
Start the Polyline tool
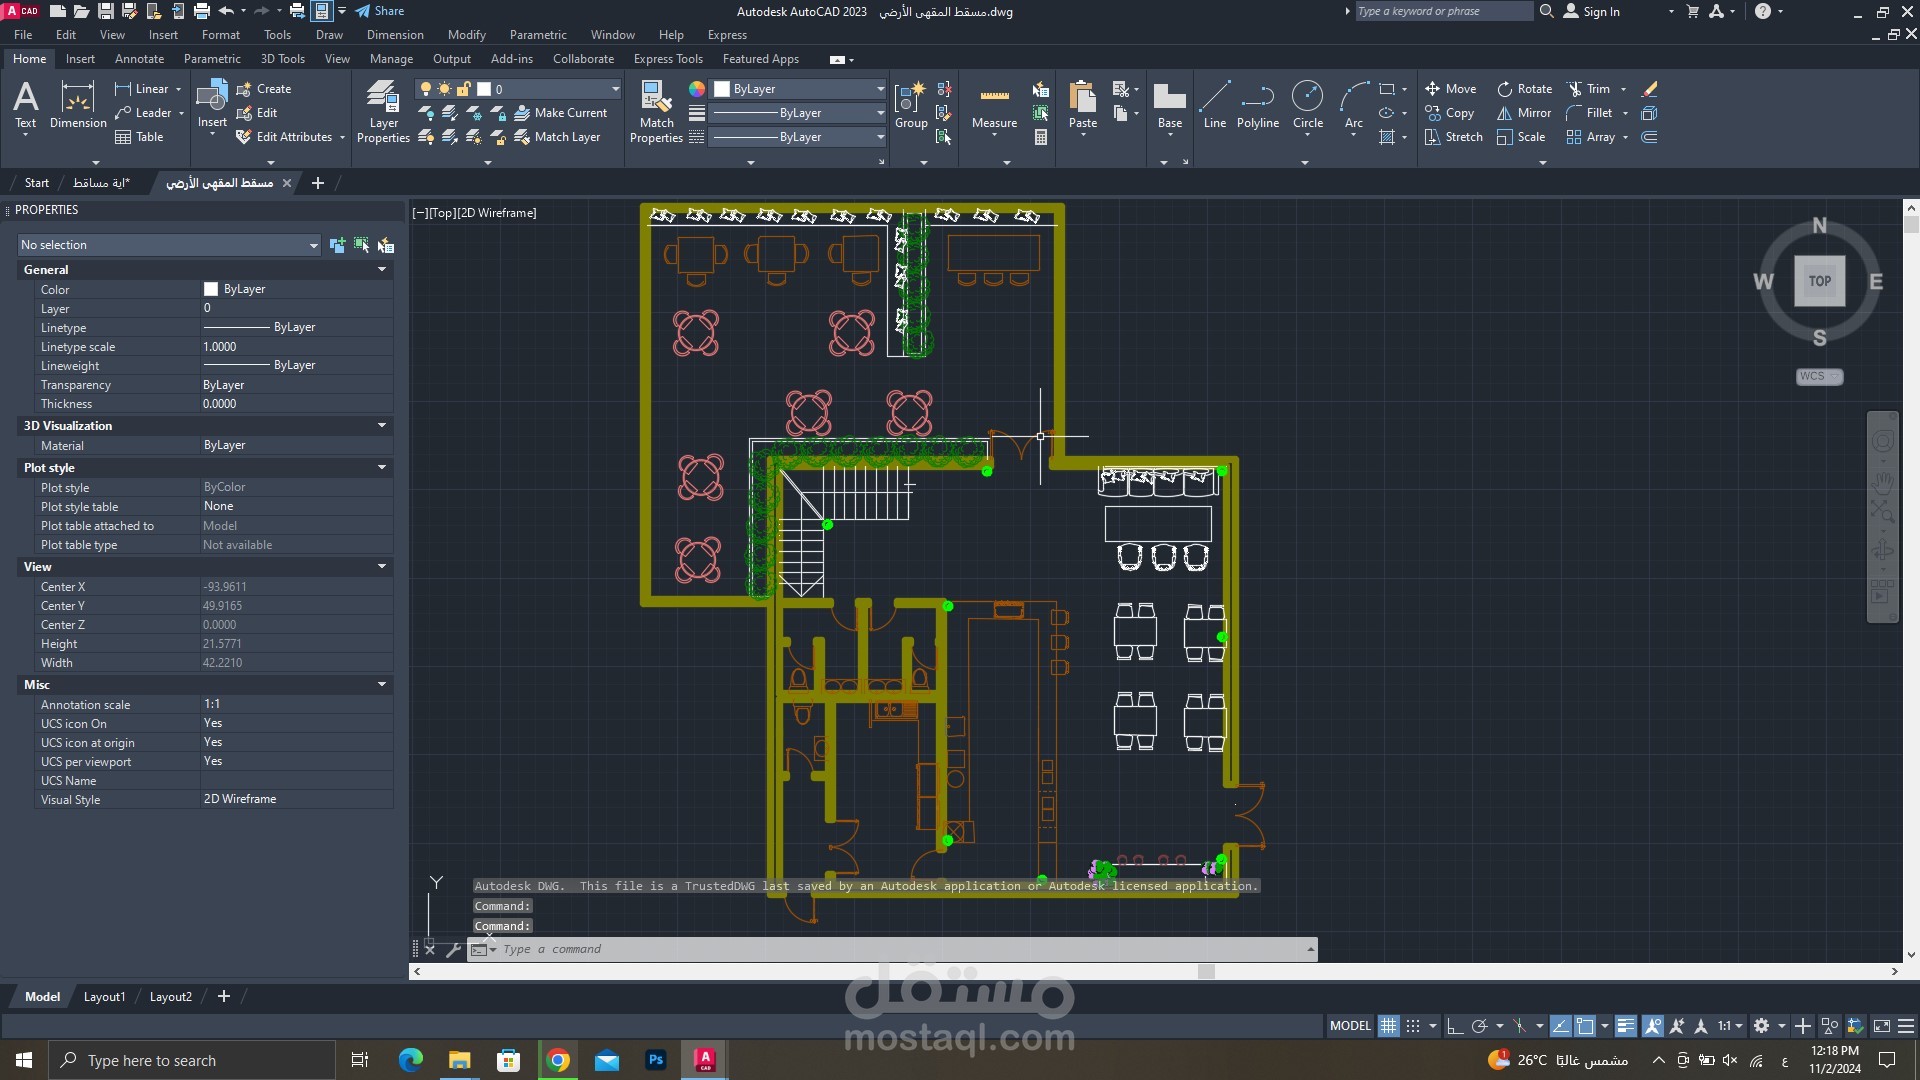(x=1257, y=106)
